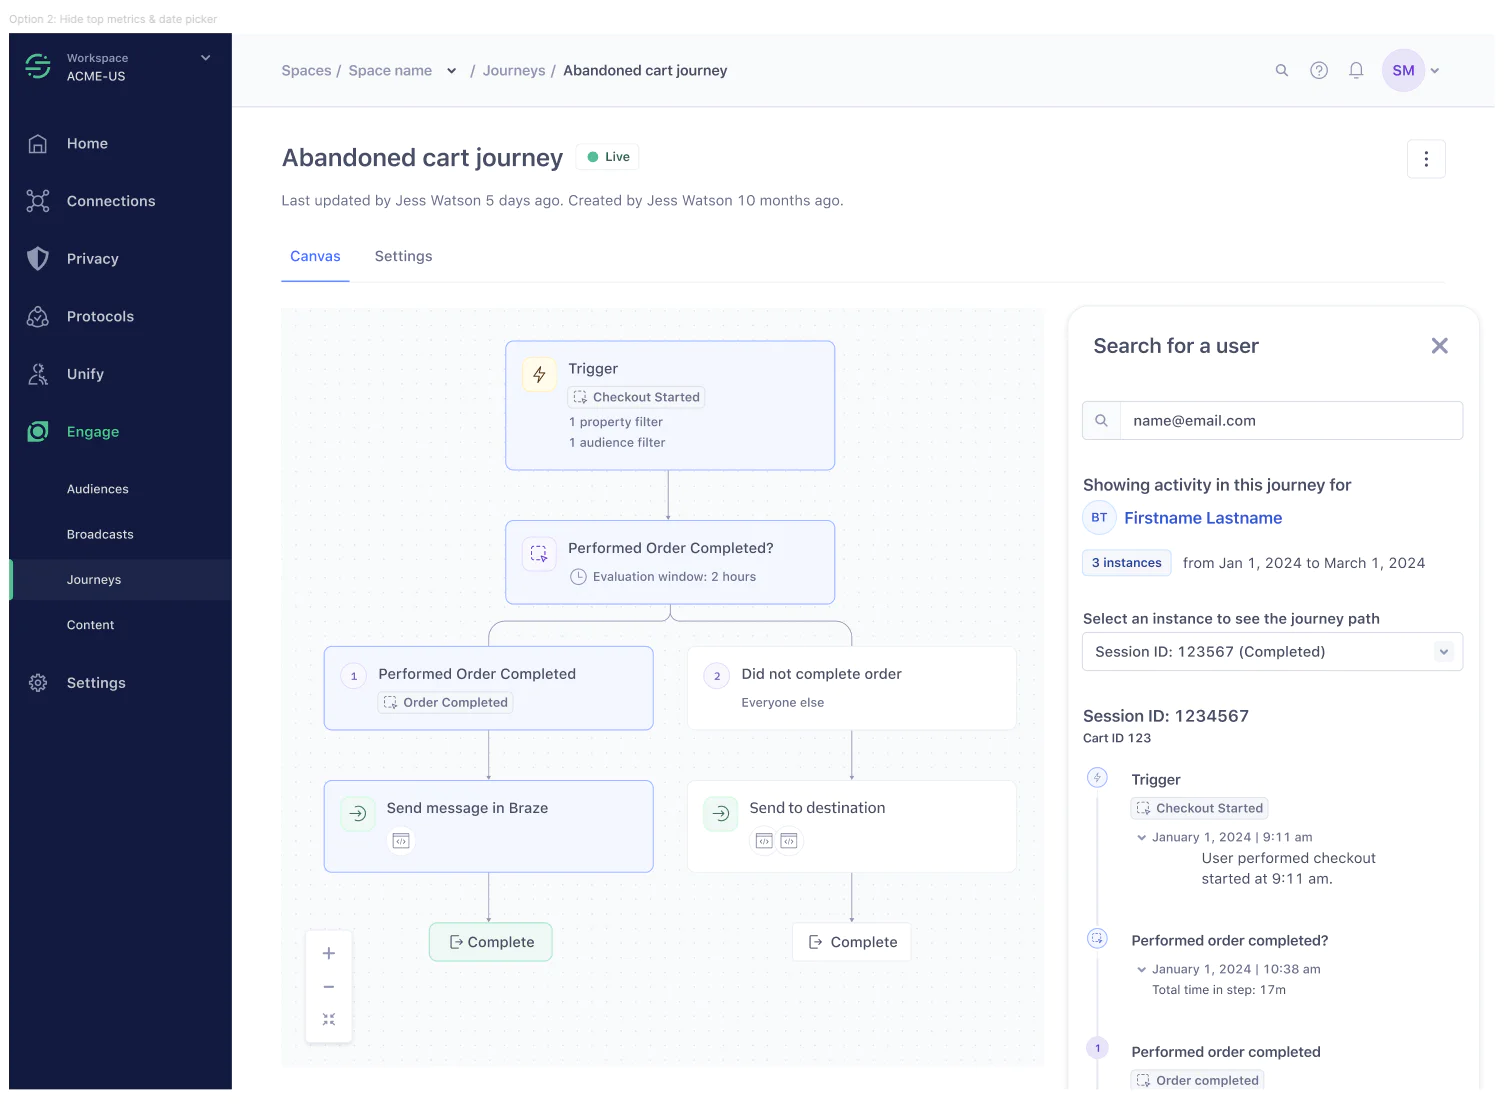1508x1106 pixels.
Task: Go to the Journeys breadcrumb link
Action: [x=514, y=71]
